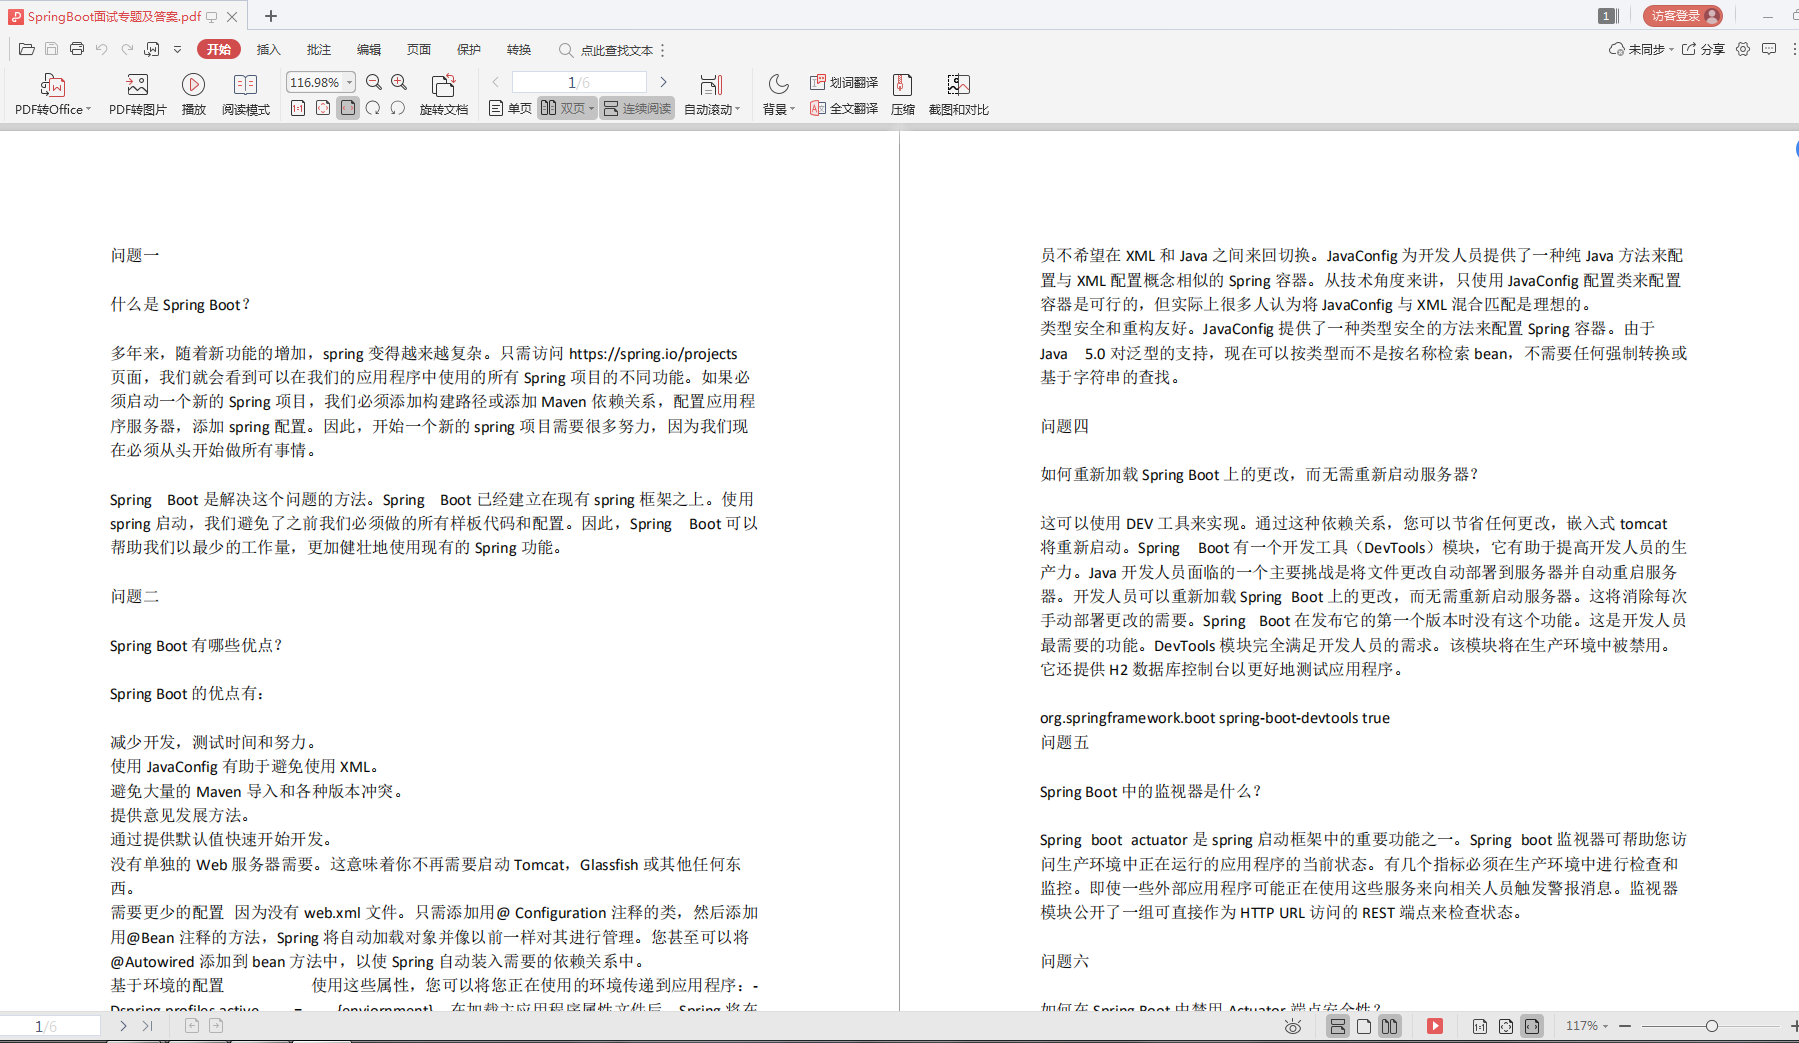Open the 批注 ribbon tab
The width and height of the screenshot is (1799, 1043).
pos(319,50)
